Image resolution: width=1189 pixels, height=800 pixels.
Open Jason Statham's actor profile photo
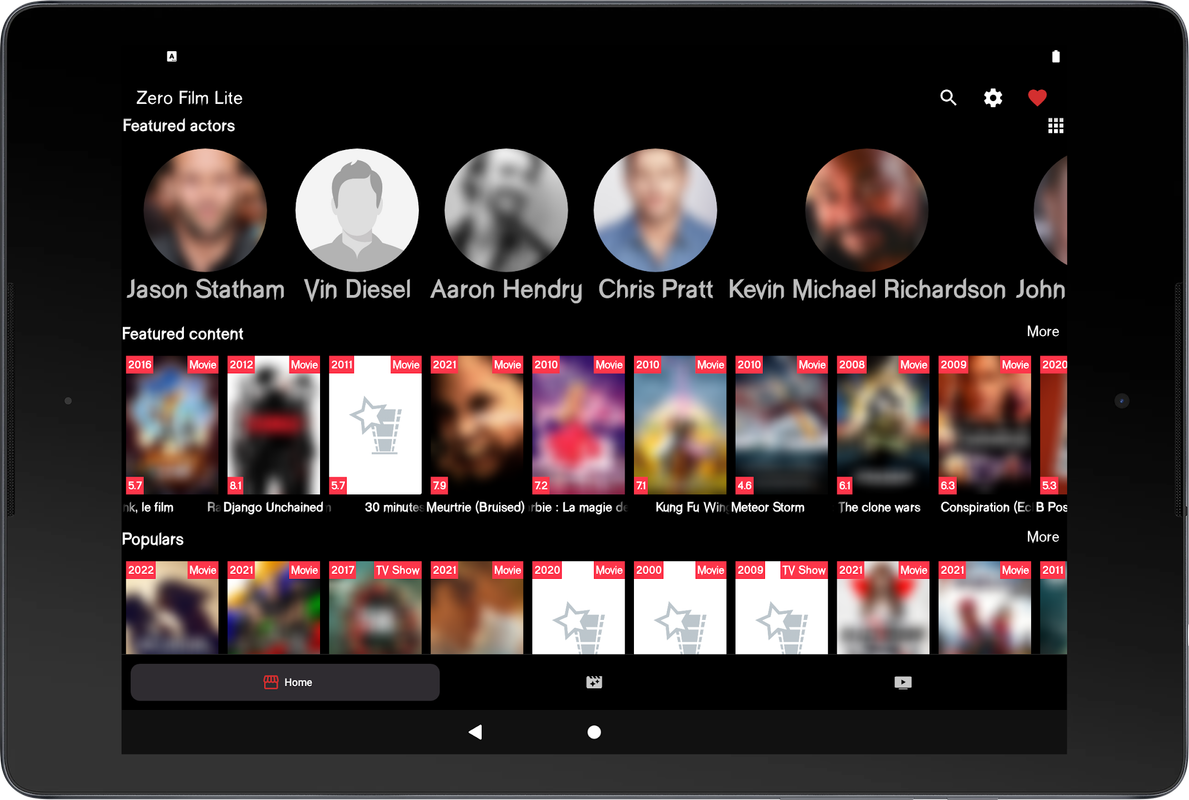[205, 210]
